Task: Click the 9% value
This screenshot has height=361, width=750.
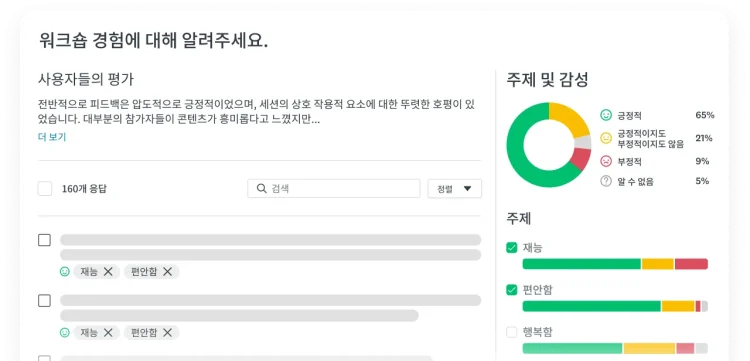Action: click(x=702, y=161)
